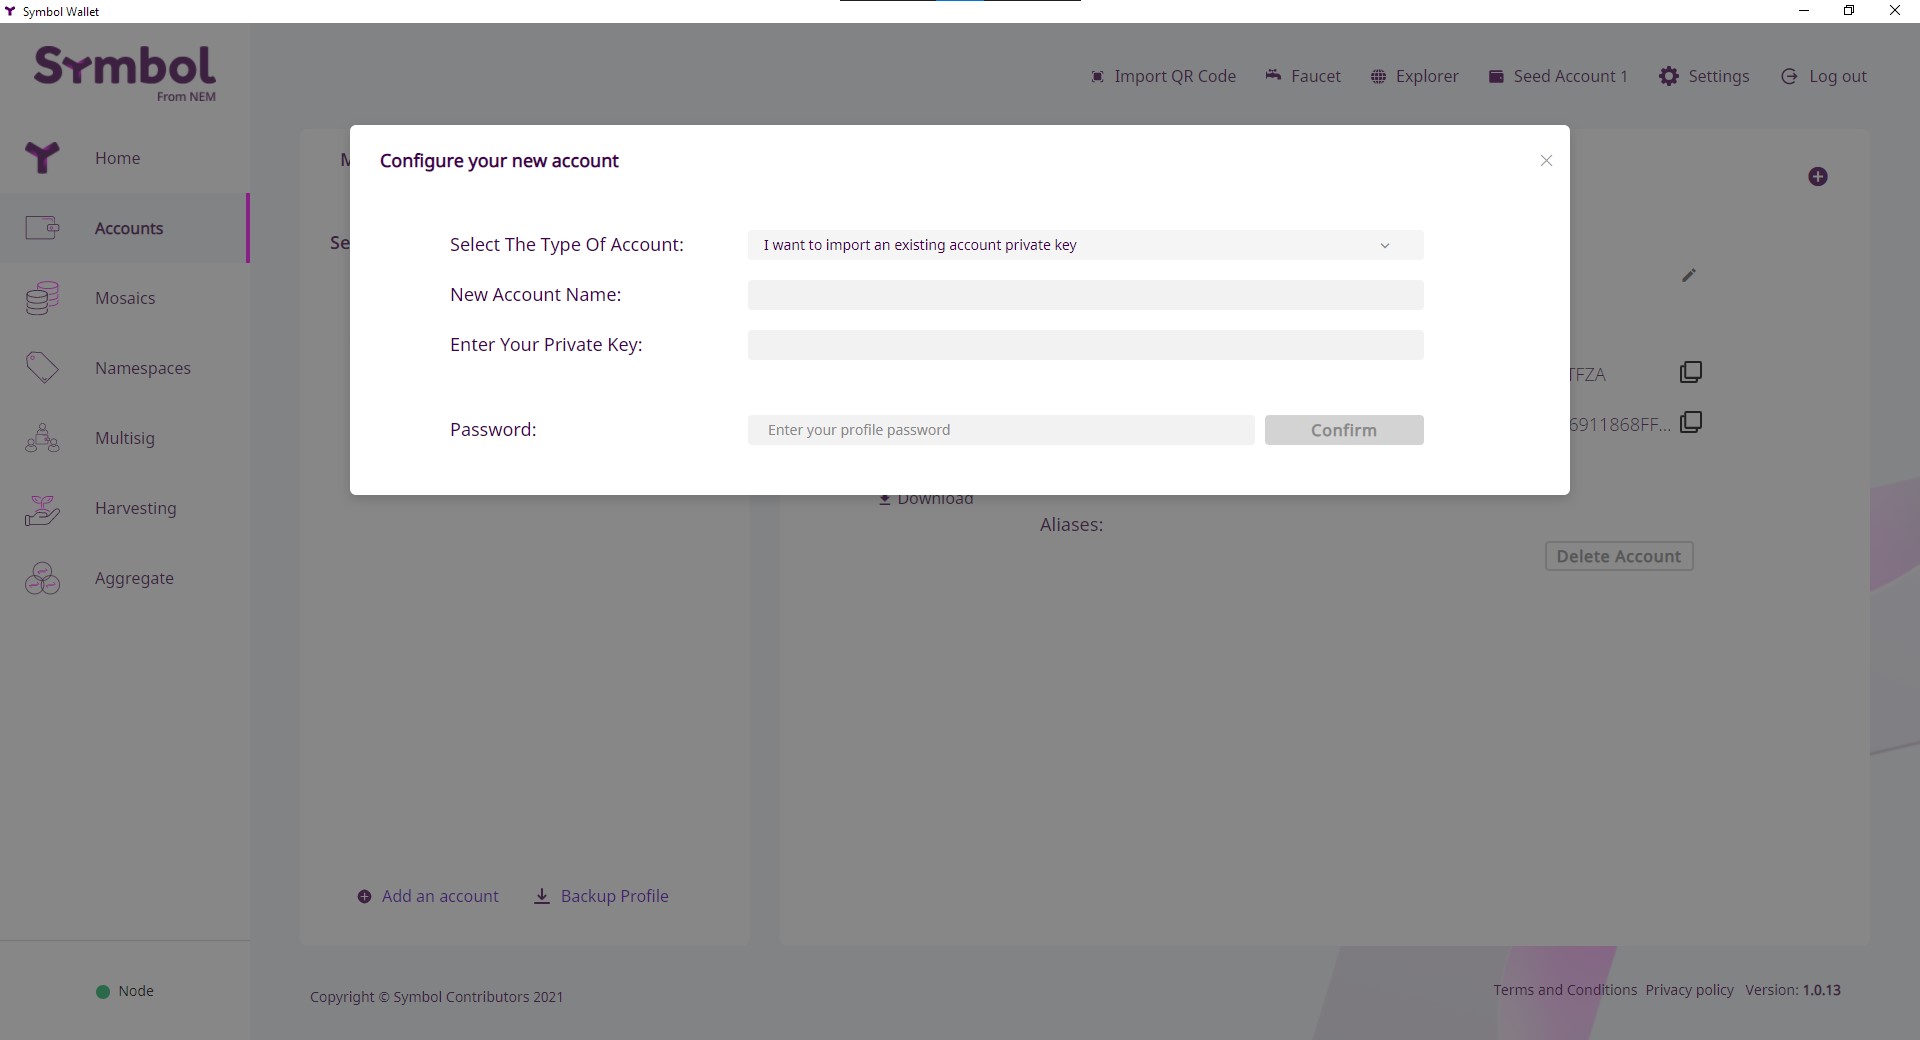This screenshot has width=1920, height=1040.
Task: Open the Home page icon
Action: pos(42,158)
